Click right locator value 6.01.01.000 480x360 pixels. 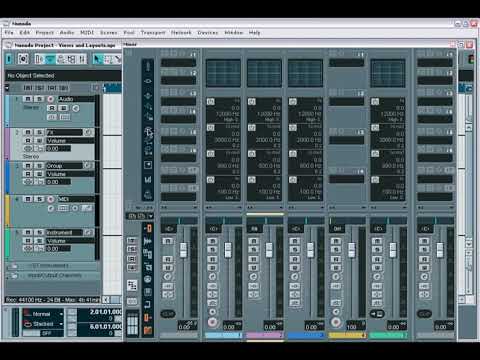tap(106, 327)
